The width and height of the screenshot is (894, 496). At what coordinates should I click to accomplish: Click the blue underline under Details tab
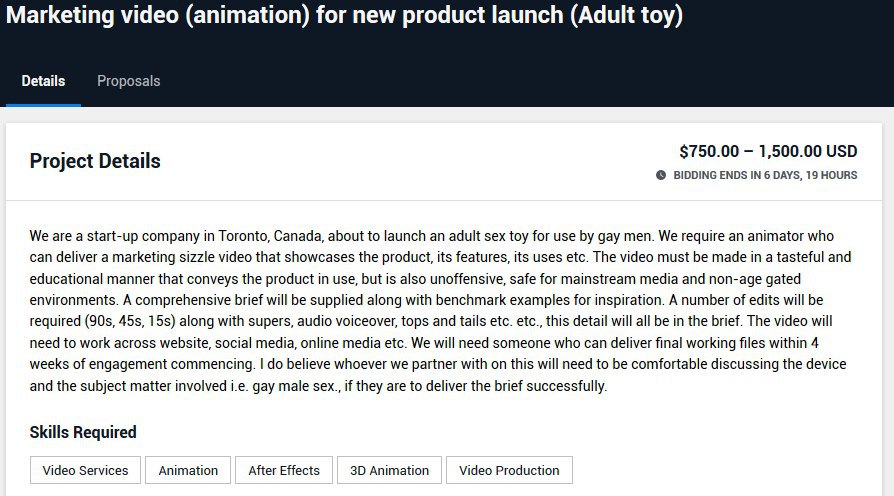[43, 105]
